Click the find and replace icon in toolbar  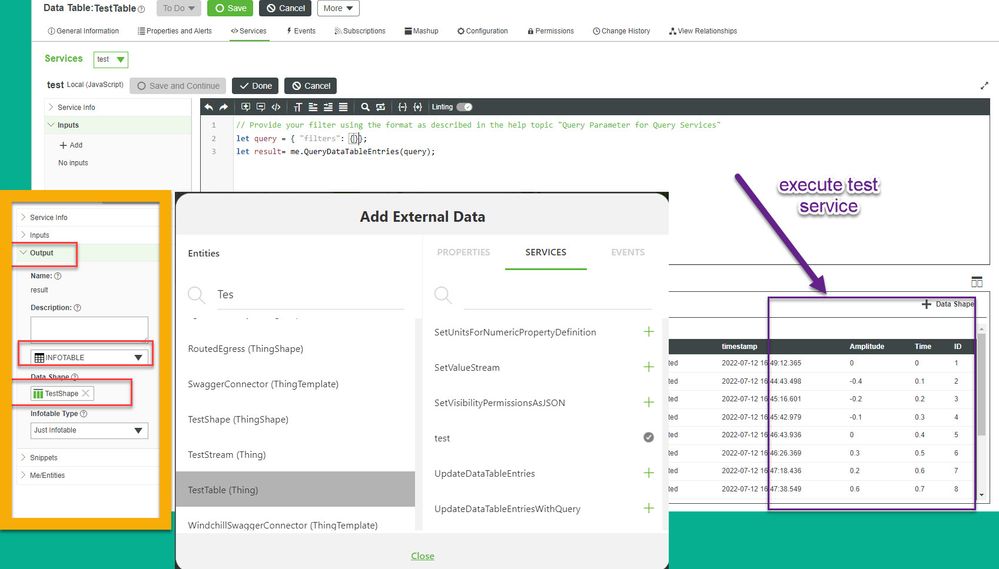380,107
